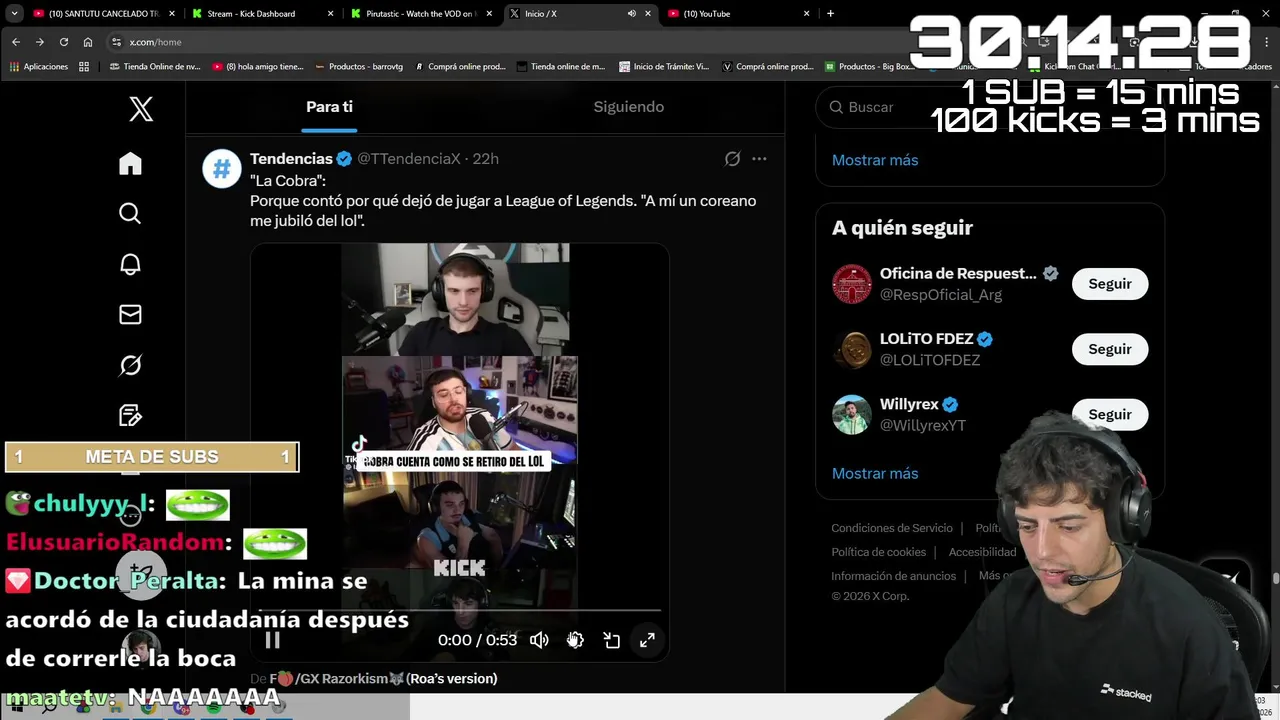Open Productos - Big Box bookmark
The width and height of the screenshot is (1280, 720).
pyautogui.click(x=870, y=67)
